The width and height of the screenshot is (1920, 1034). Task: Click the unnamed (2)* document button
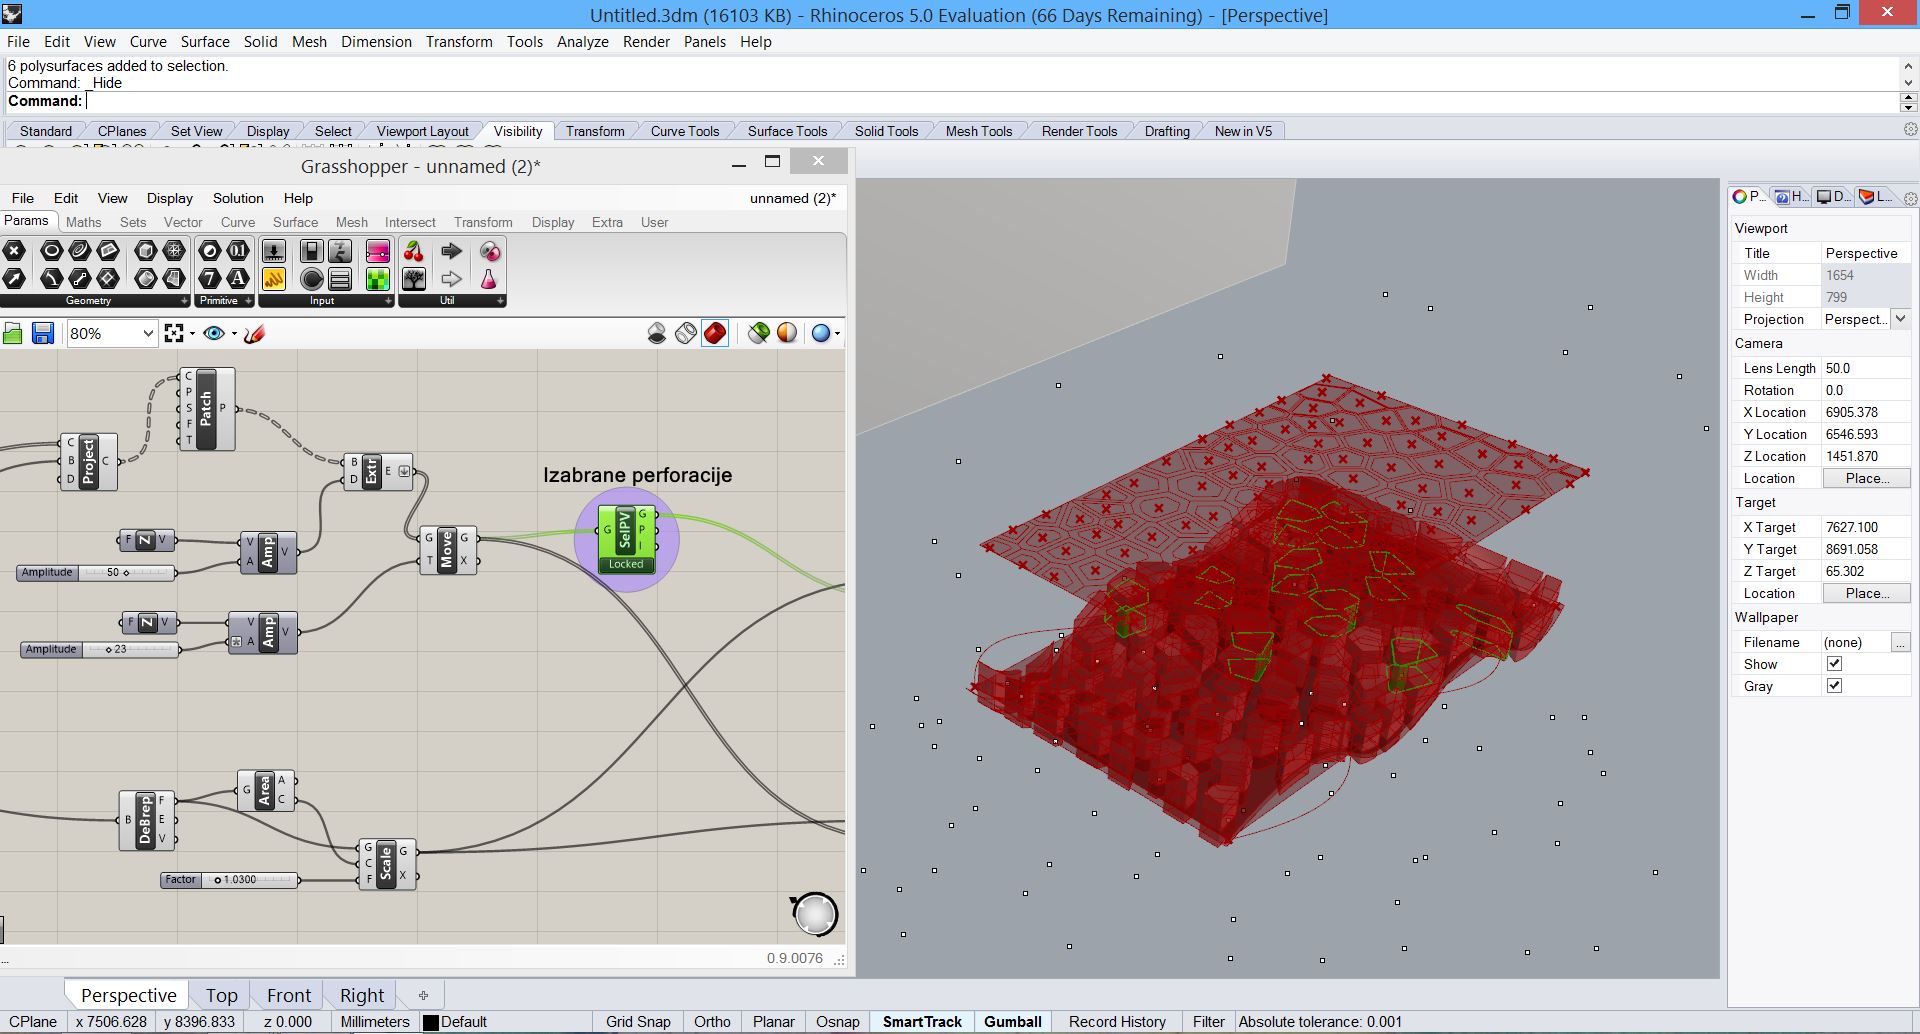[x=792, y=198]
